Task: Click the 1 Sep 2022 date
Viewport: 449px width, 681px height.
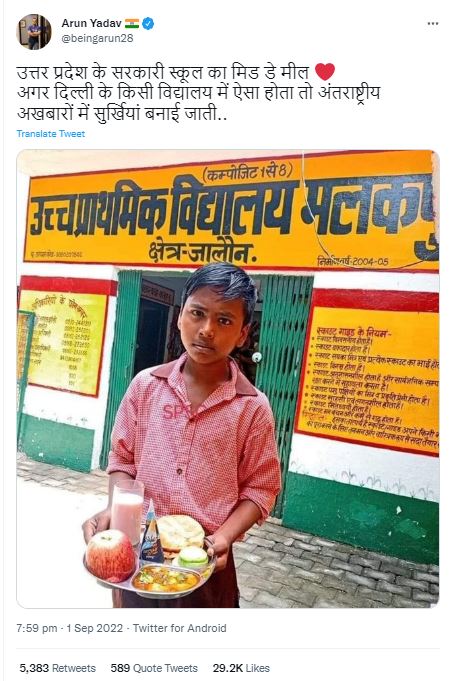Action: click(x=95, y=628)
